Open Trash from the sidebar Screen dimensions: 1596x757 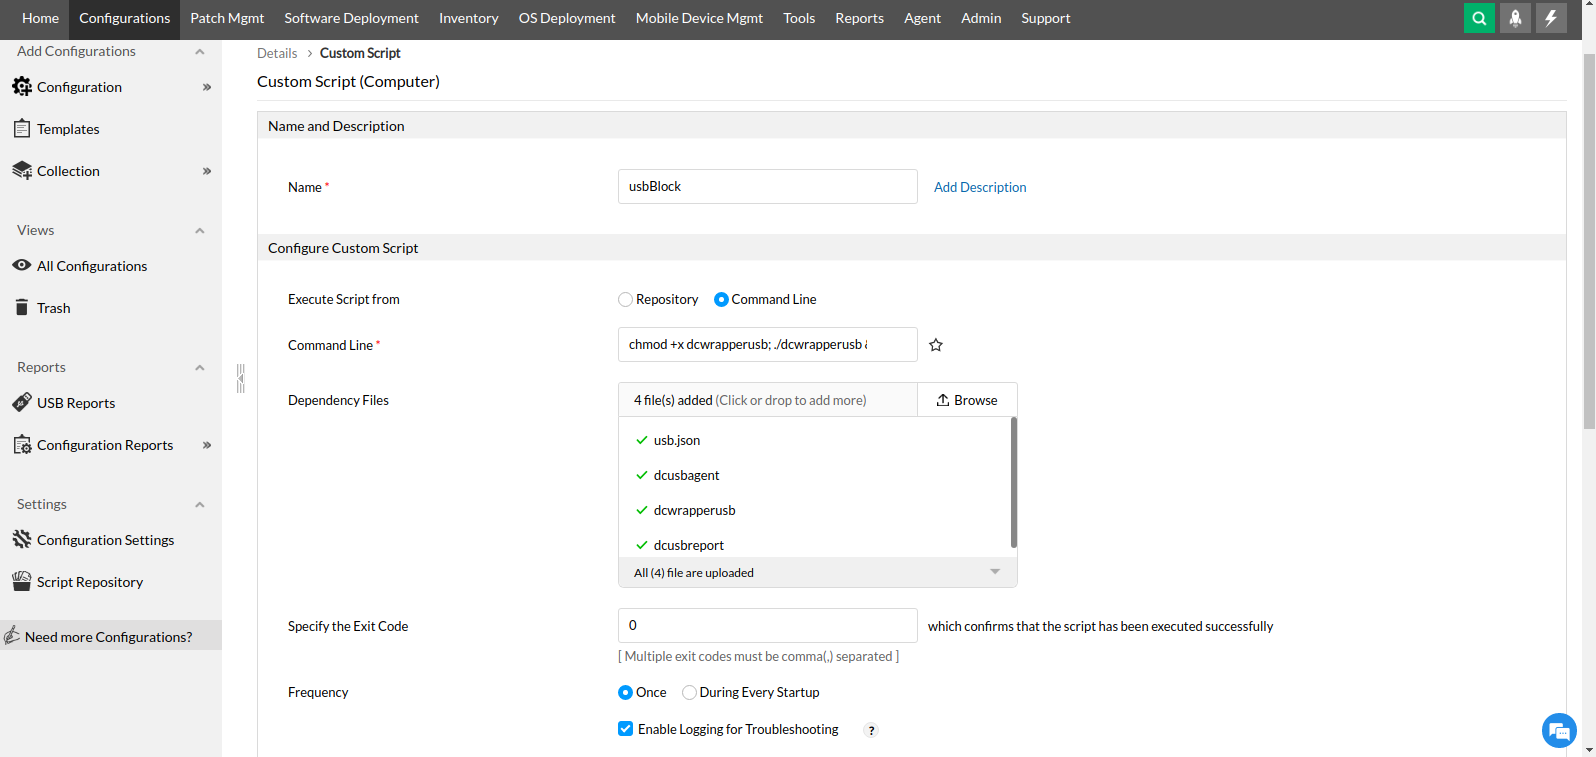[53, 308]
